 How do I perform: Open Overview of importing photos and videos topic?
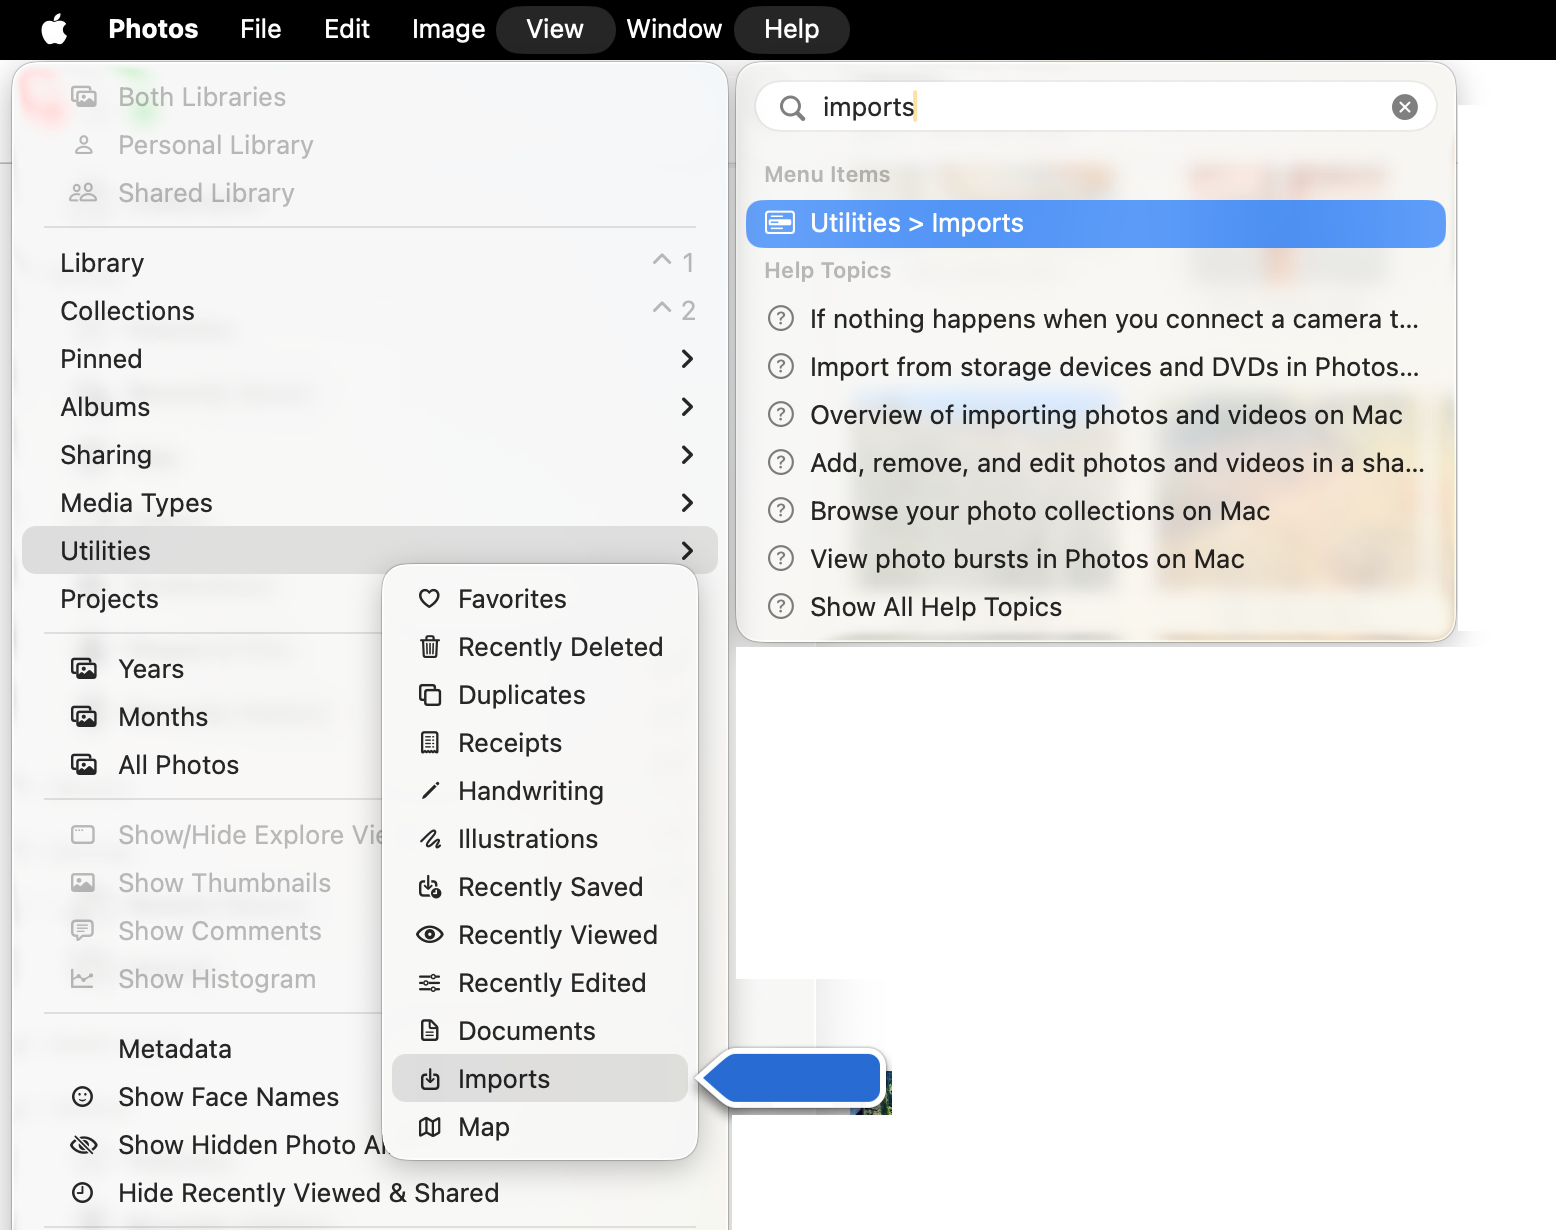(x=1096, y=415)
